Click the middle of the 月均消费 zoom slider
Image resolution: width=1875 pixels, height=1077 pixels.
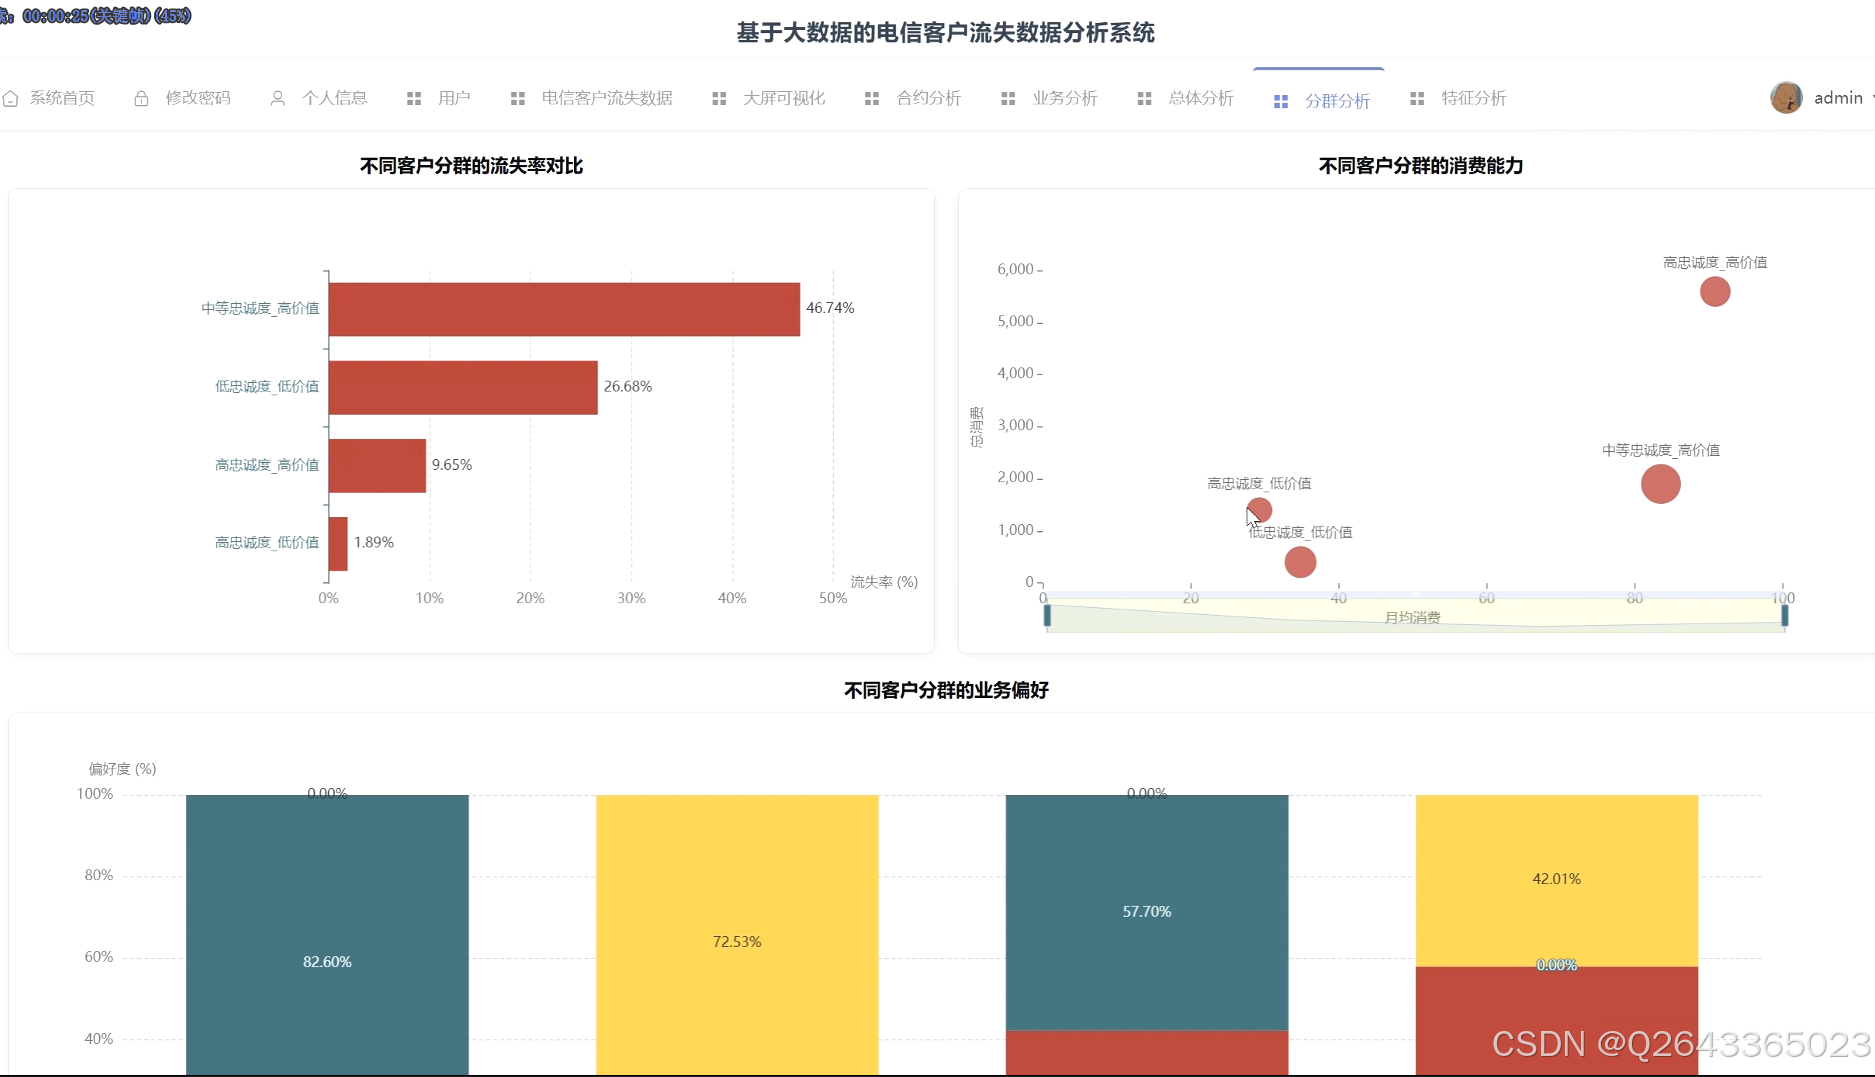pos(1416,617)
